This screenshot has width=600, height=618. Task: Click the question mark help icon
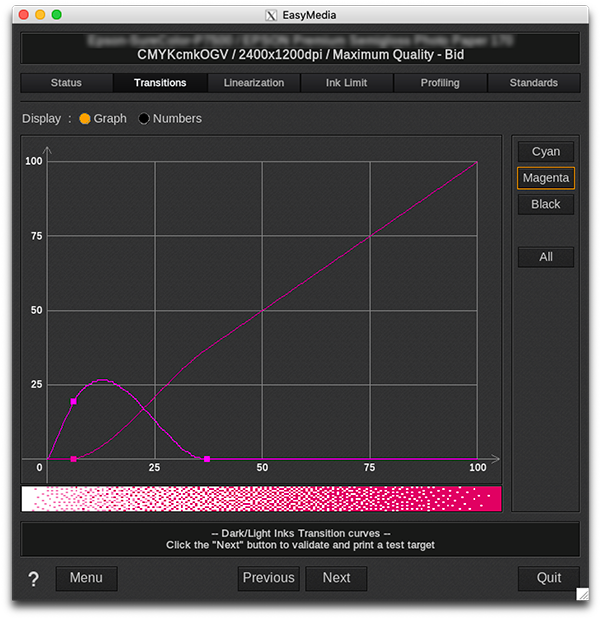(x=34, y=579)
